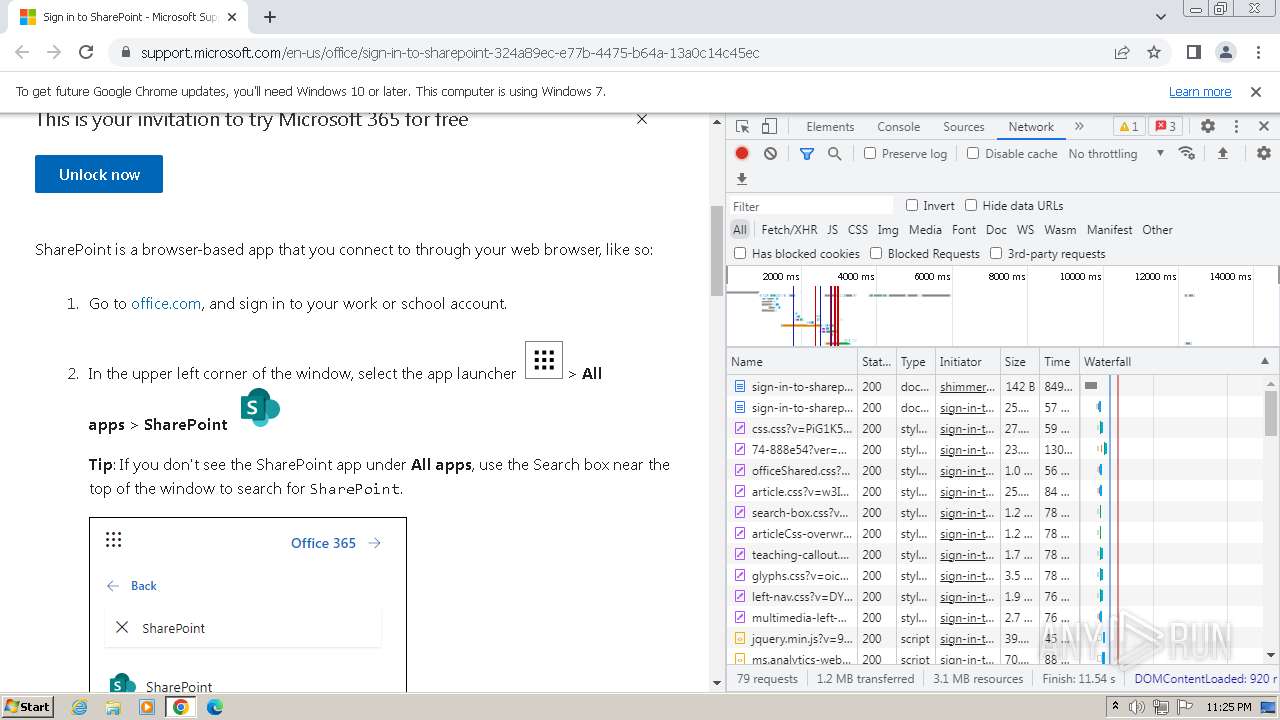Switch to the Console tab

point(898,127)
